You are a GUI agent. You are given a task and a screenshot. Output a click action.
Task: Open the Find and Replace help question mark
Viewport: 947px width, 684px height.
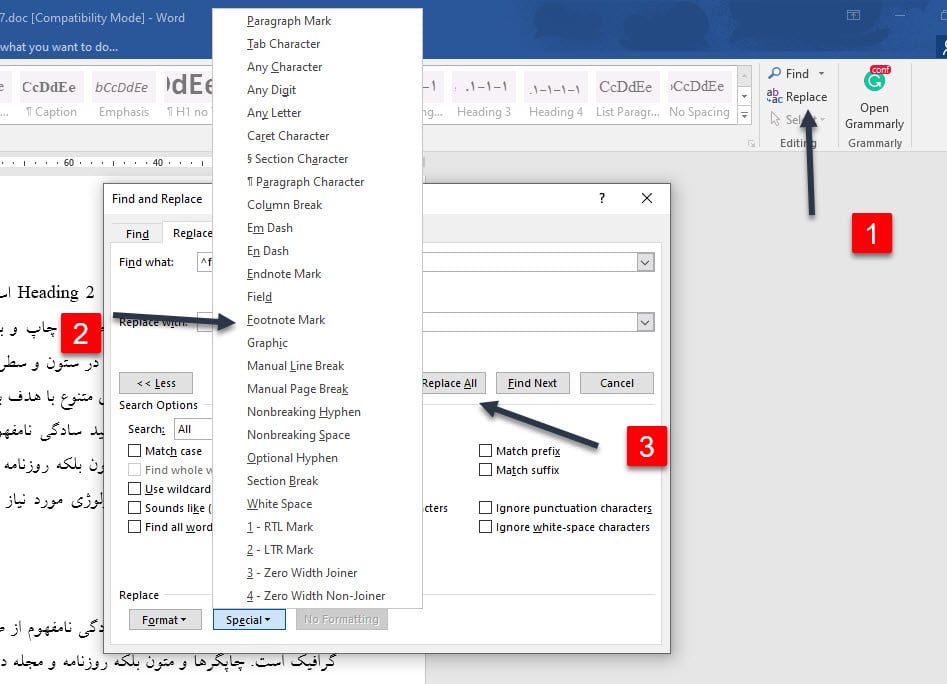tap(602, 198)
